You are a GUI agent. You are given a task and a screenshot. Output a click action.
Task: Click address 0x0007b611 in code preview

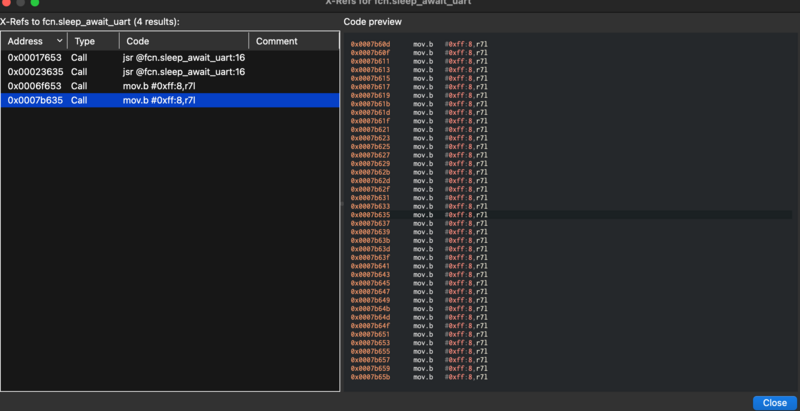pyautogui.click(x=370, y=61)
